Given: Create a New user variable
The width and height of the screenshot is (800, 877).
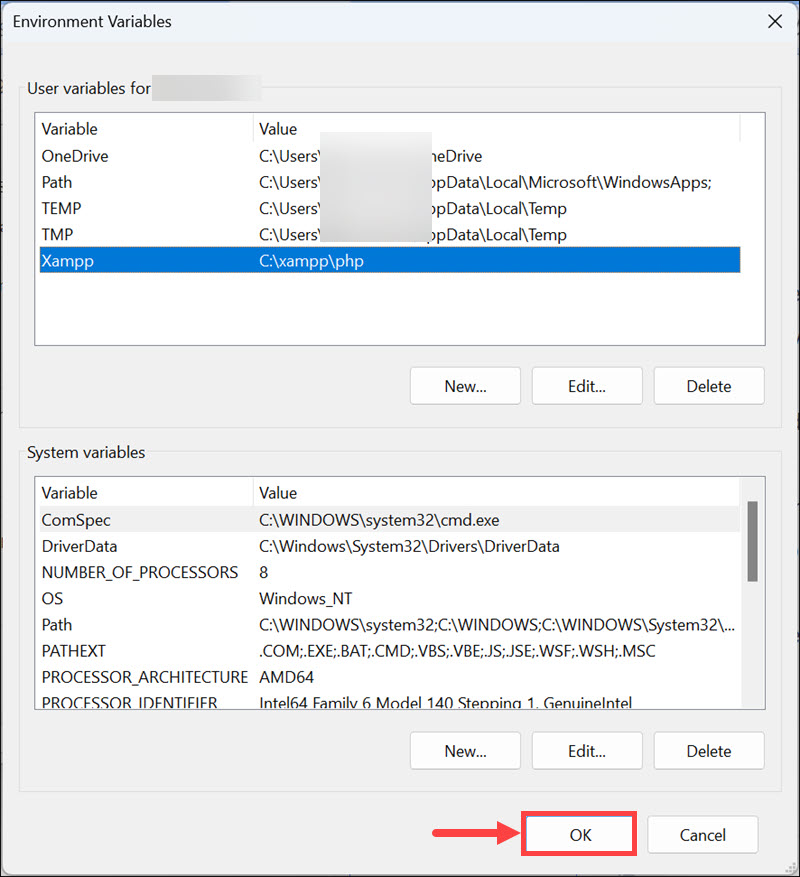Looking at the screenshot, I should point(464,385).
